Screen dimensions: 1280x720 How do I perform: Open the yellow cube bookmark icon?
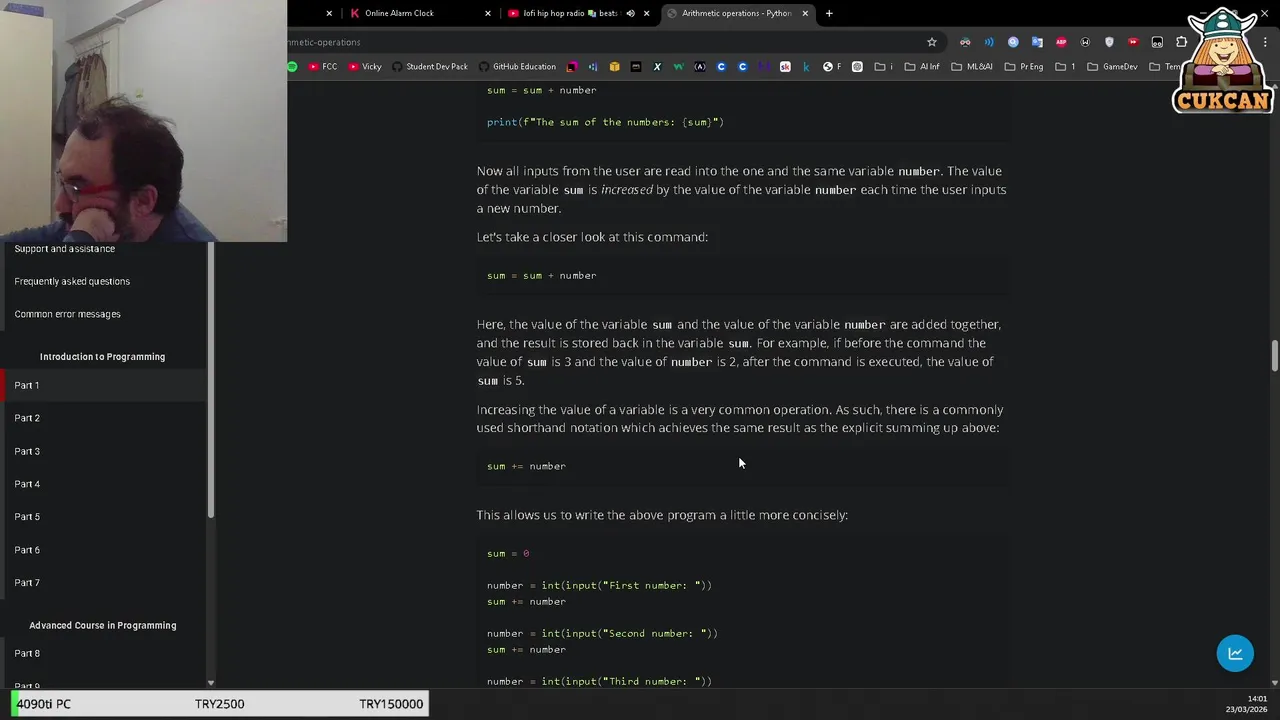[614, 67]
